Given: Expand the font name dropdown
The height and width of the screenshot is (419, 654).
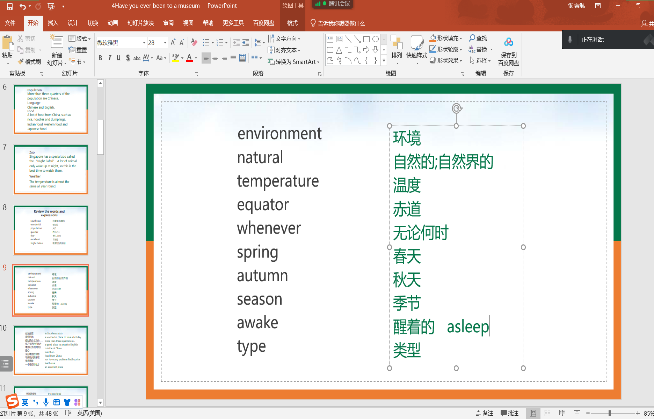Looking at the screenshot, I should [x=138, y=42].
